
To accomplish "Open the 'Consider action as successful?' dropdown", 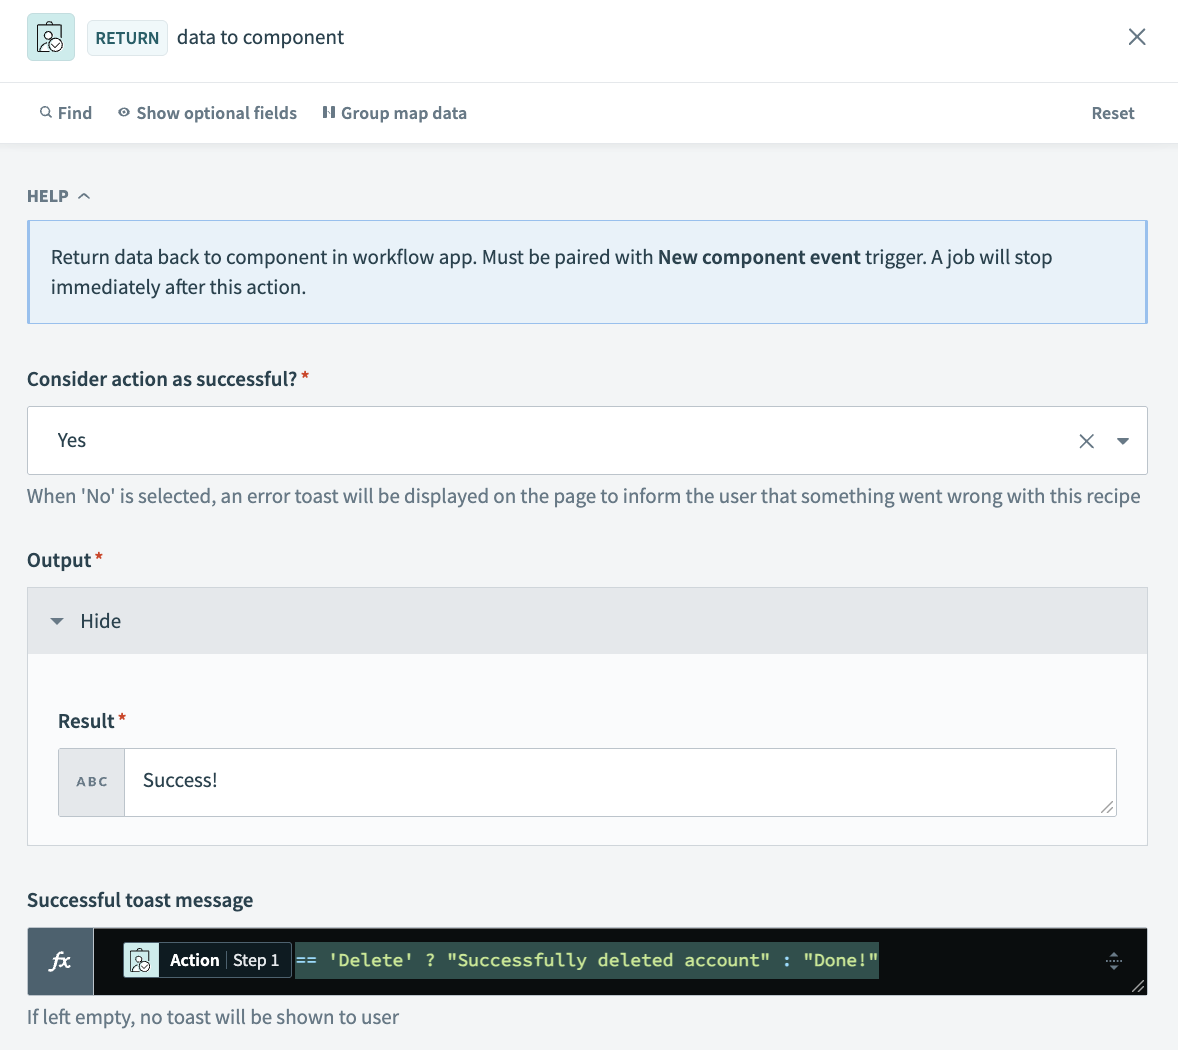I will coord(1122,440).
